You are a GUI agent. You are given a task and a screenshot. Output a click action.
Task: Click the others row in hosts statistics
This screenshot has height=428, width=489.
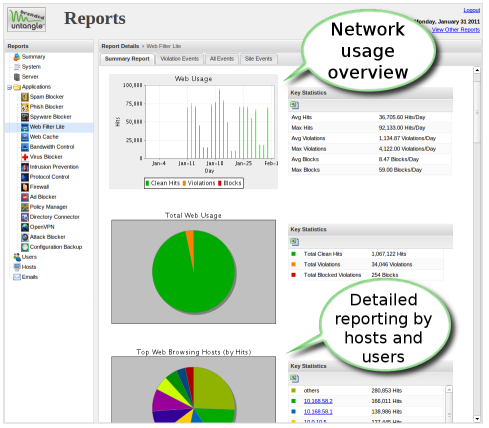point(367,391)
